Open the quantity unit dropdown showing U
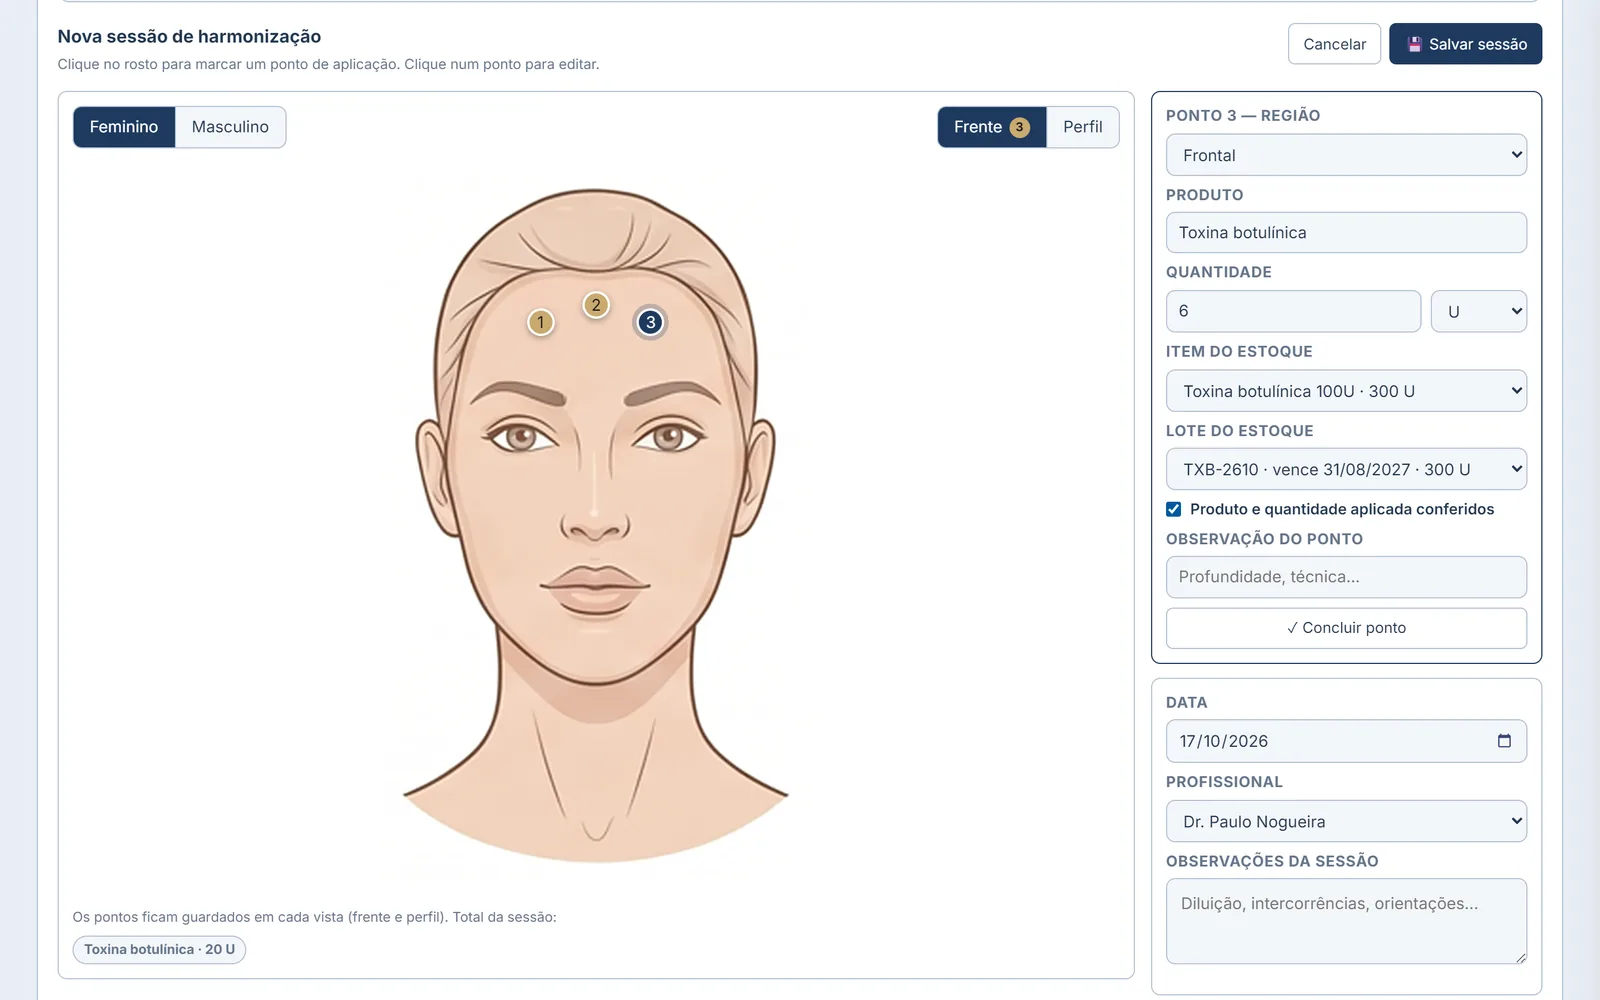Image resolution: width=1600 pixels, height=1000 pixels. (x=1479, y=311)
